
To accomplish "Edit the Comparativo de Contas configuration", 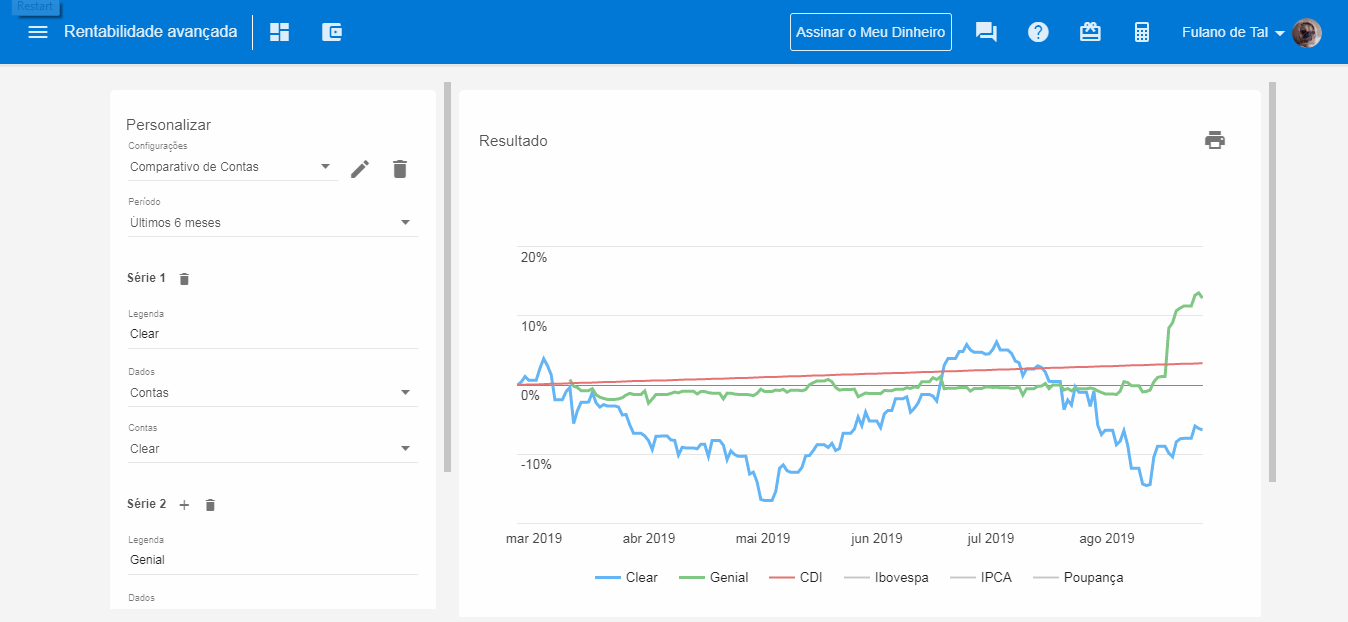I will coord(360,169).
